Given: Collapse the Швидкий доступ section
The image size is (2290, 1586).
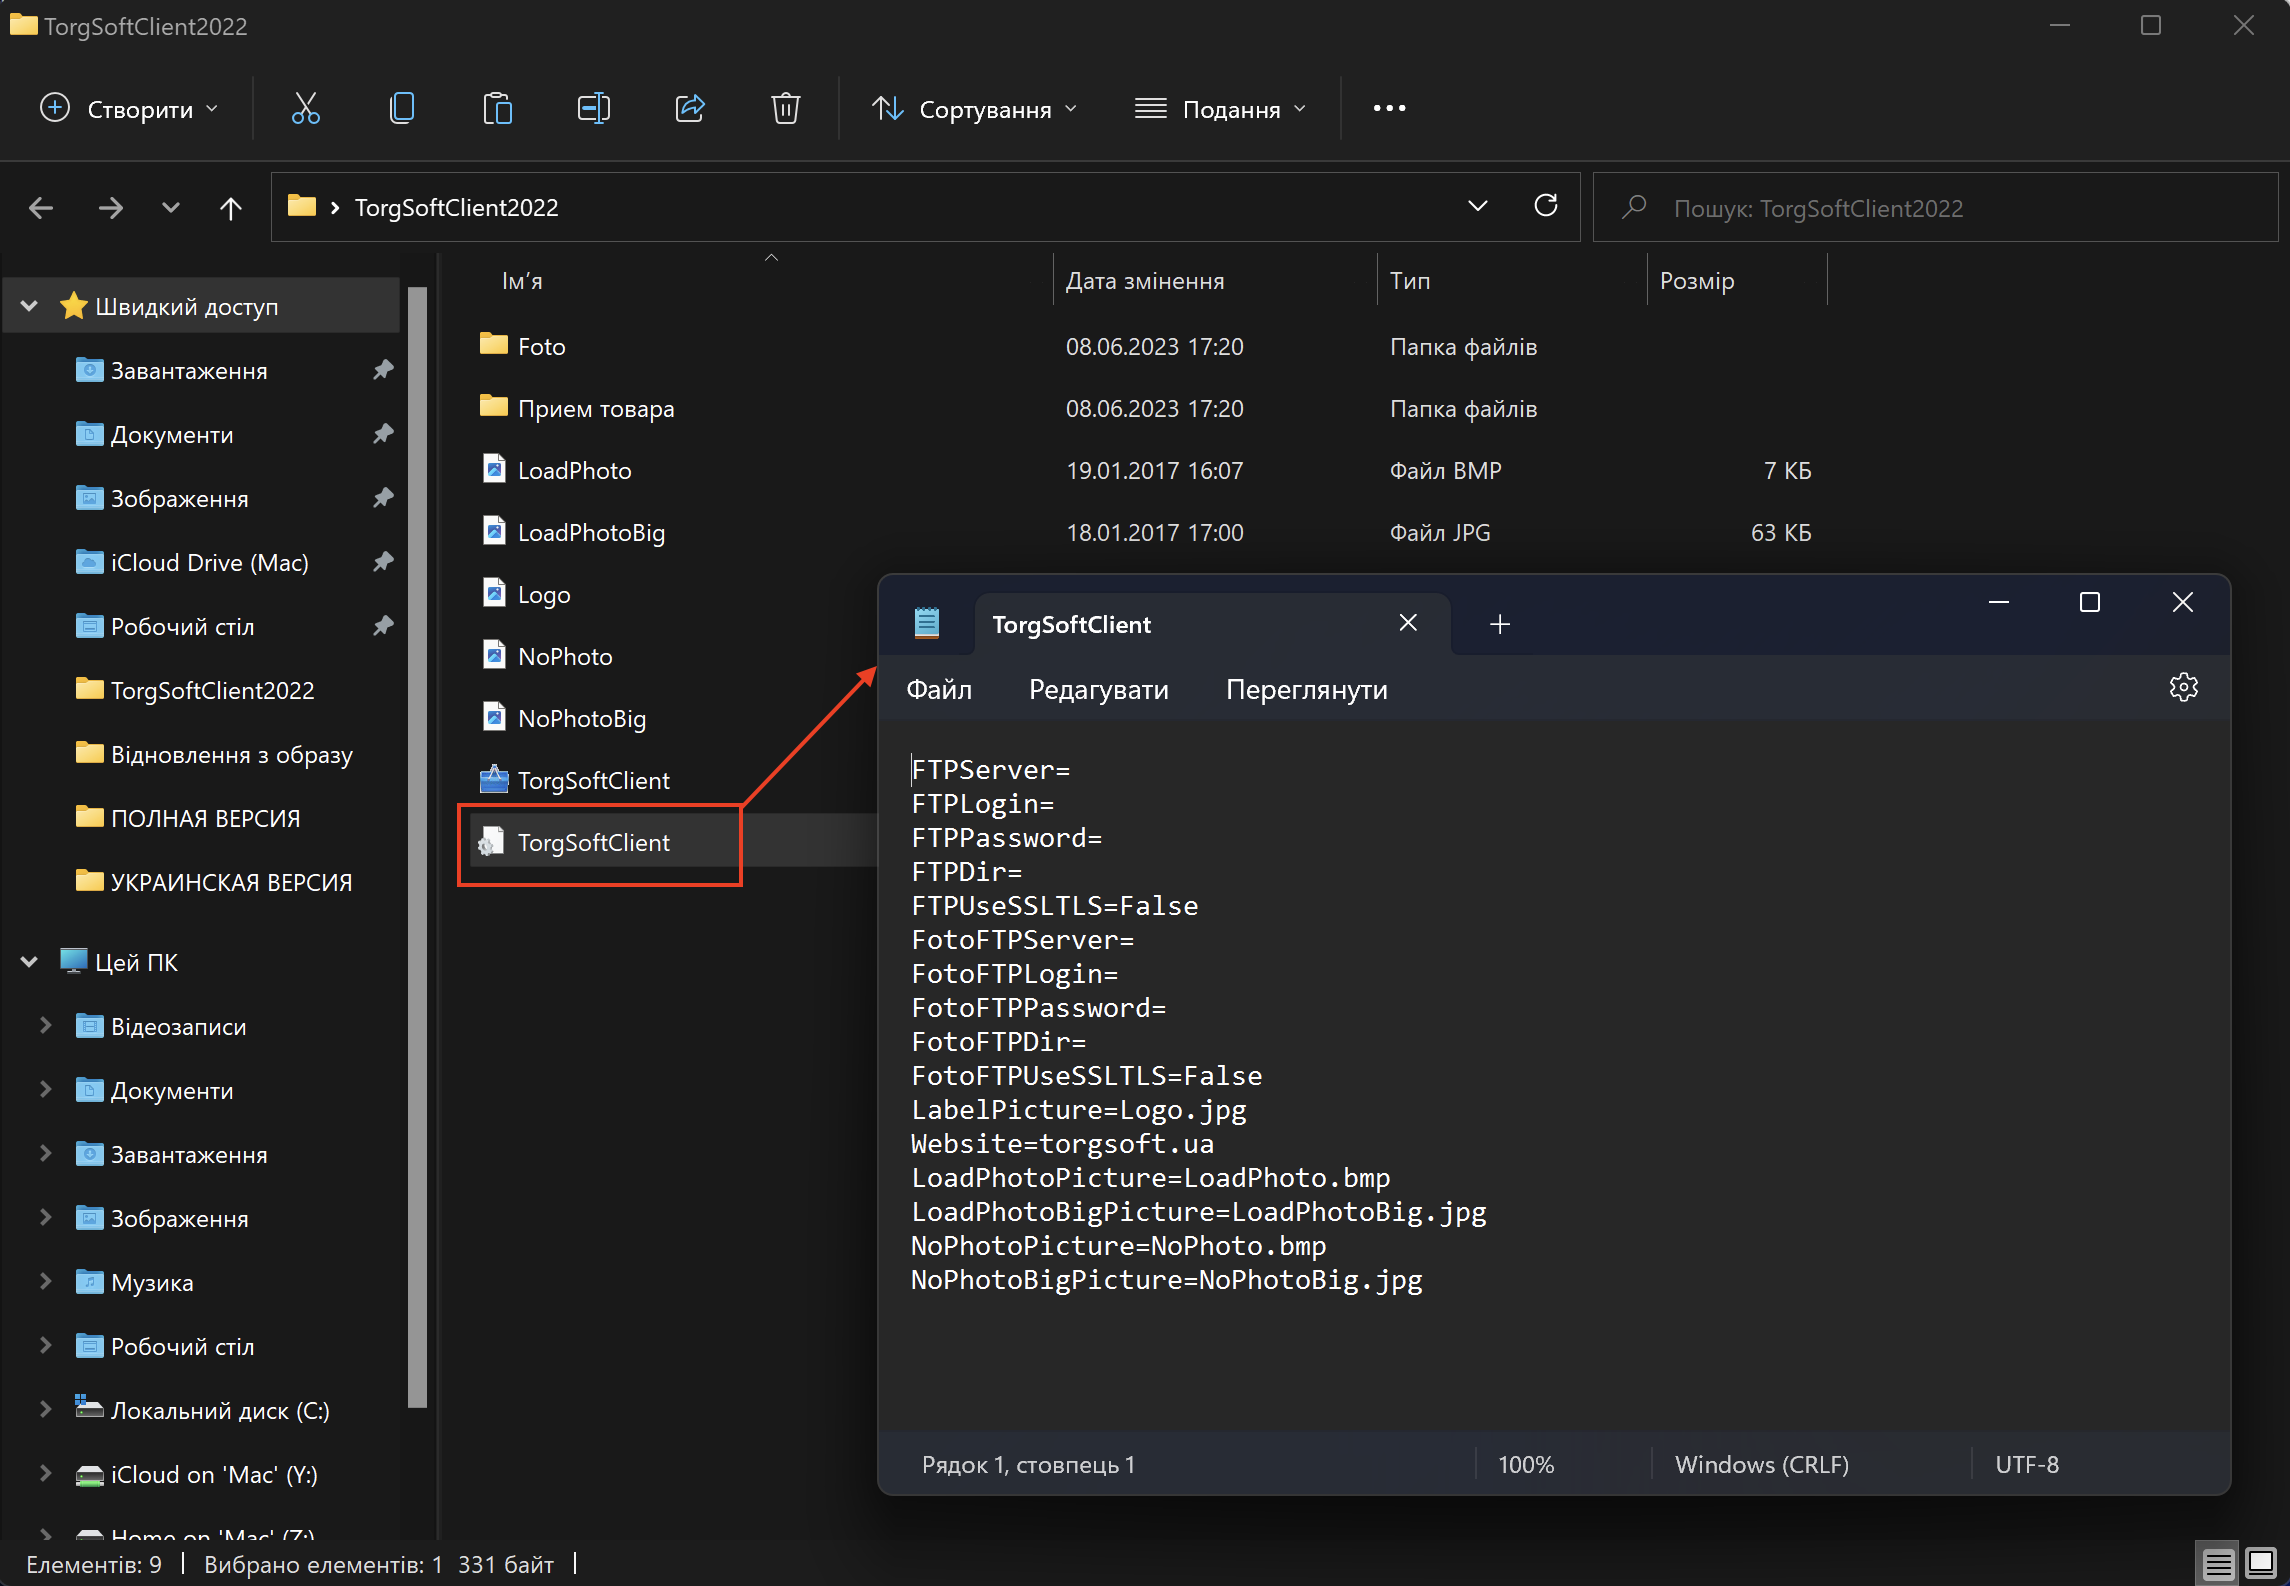Looking at the screenshot, I should [29, 306].
